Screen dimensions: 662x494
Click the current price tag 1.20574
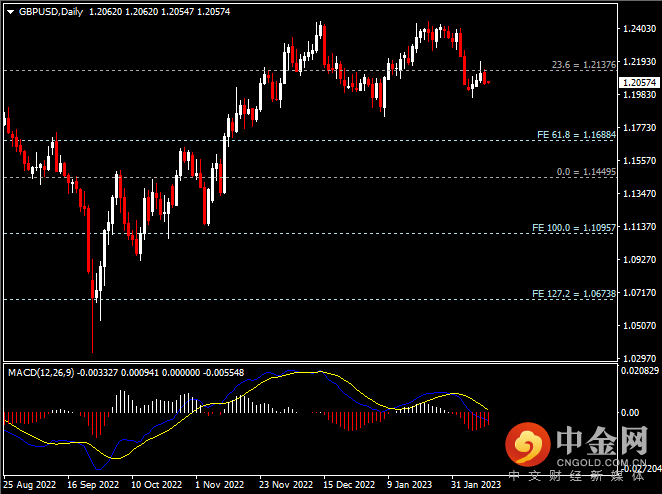[x=639, y=83]
